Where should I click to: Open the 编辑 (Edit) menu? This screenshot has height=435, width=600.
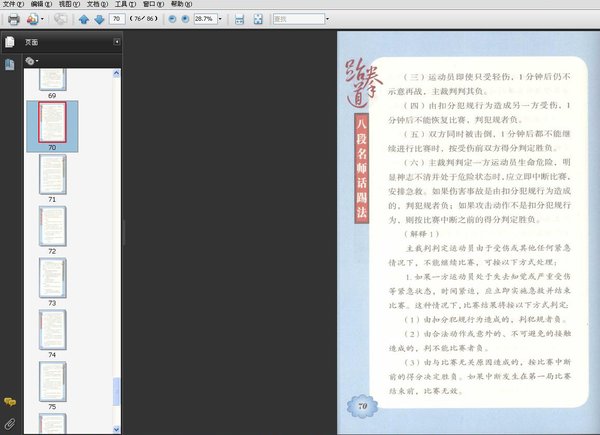(x=41, y=4)
